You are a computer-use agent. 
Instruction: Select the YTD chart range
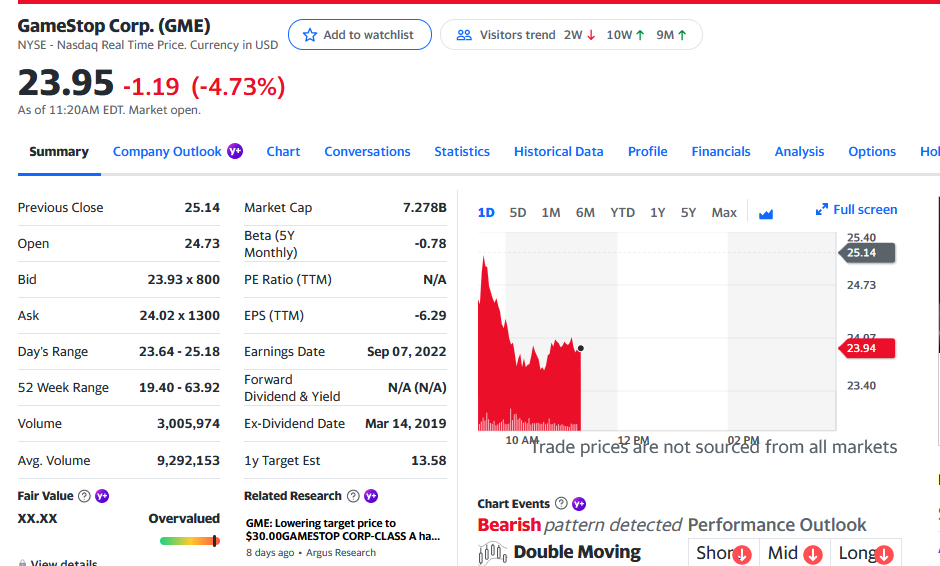coord(622,213)
